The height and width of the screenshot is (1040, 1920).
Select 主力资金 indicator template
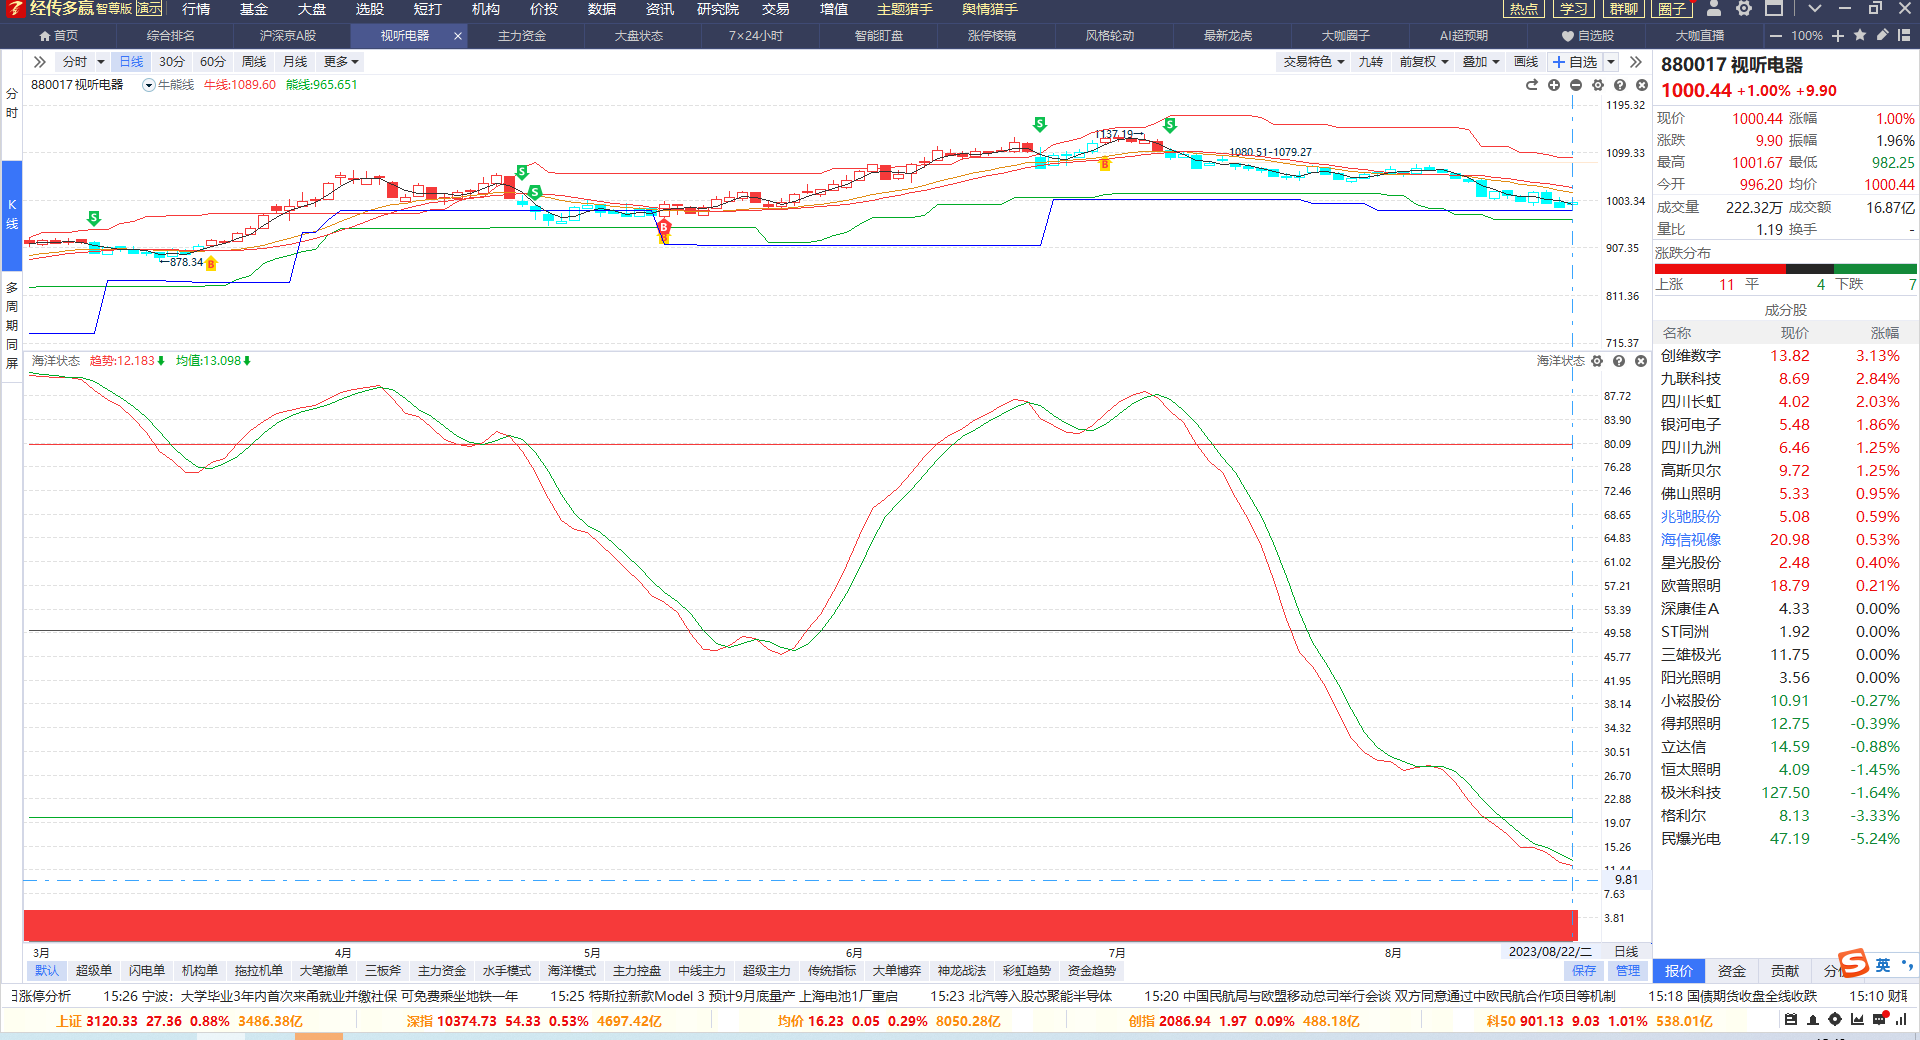pos(442,971)
